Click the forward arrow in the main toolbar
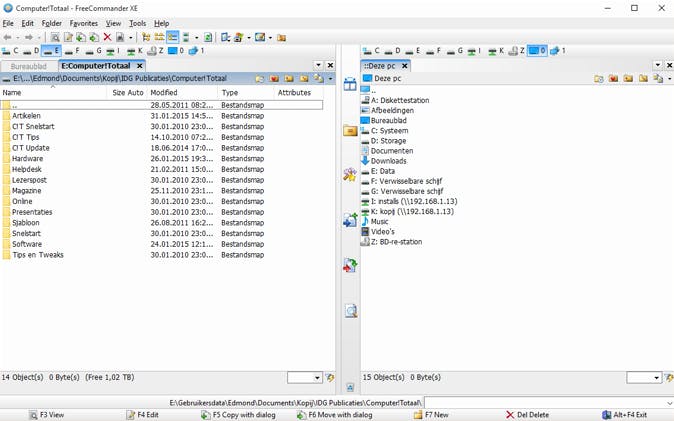Screen dimensions: 674x421 (x=29, y=37)
